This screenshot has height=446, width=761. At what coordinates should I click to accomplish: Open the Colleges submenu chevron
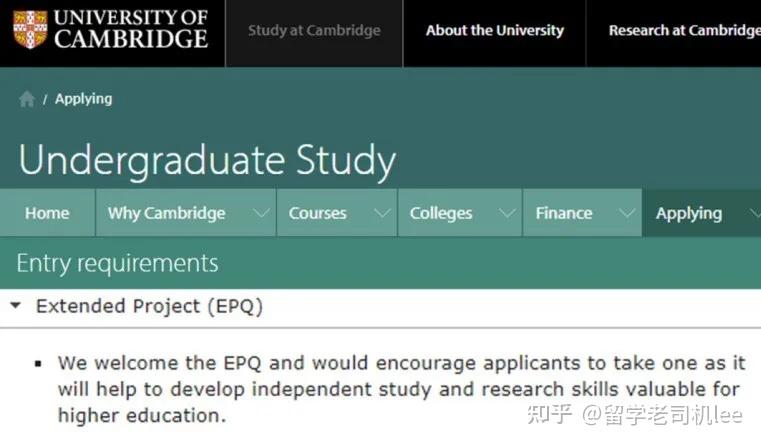coord(508,213)
